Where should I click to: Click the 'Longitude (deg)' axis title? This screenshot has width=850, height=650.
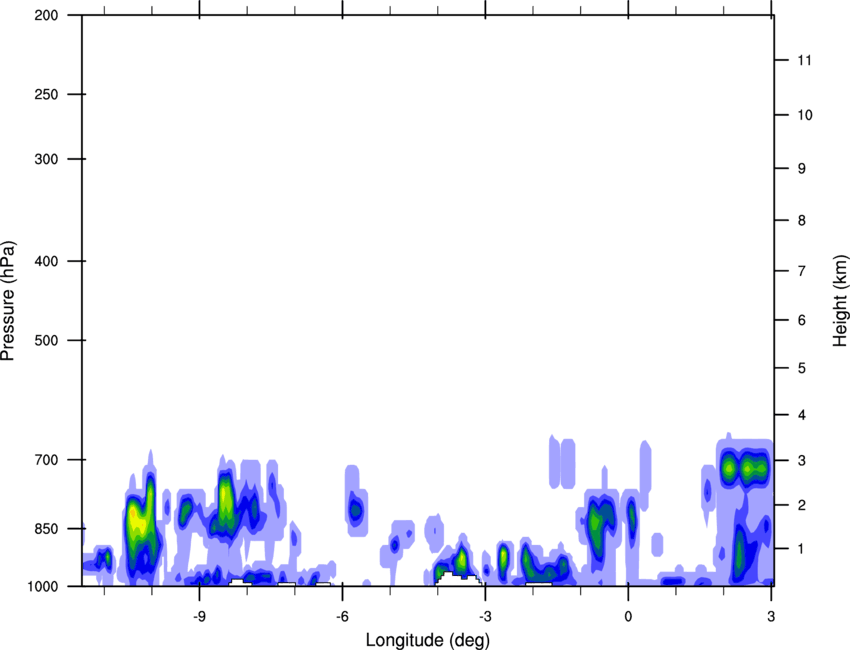pyautogui.click(x=428, y=640)
